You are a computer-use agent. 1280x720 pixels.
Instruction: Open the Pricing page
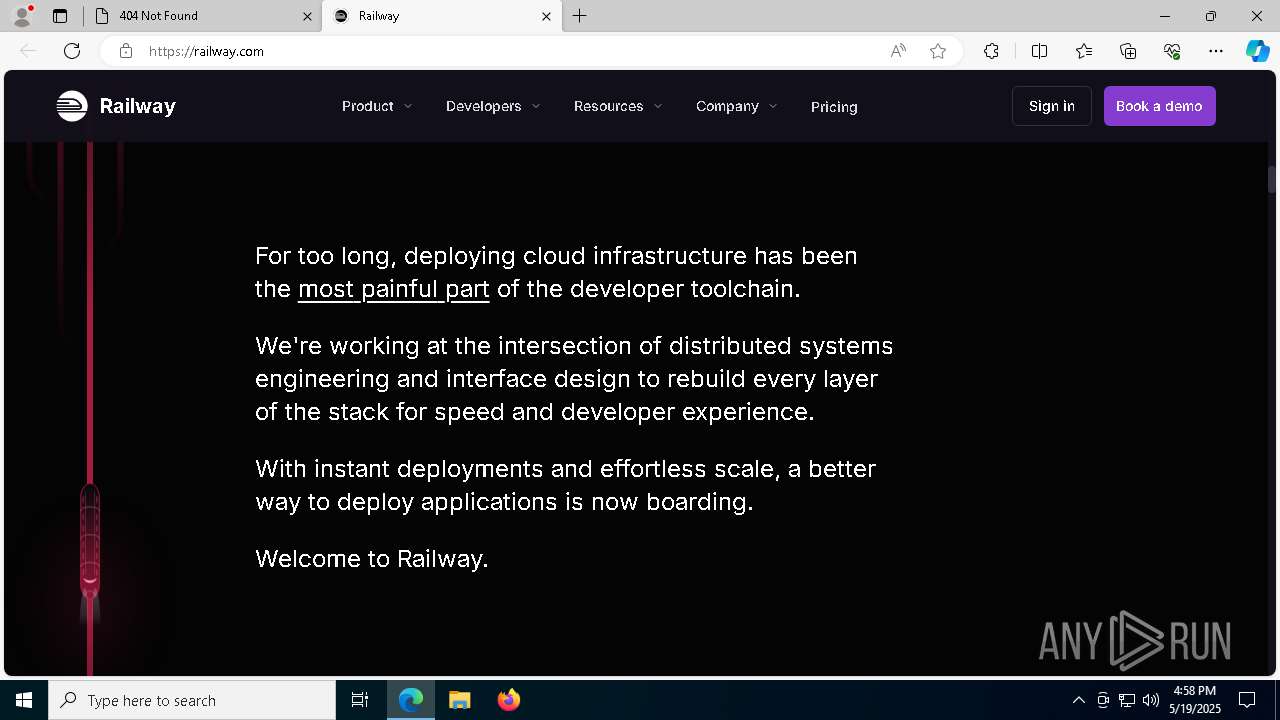(x=834, y=107)
